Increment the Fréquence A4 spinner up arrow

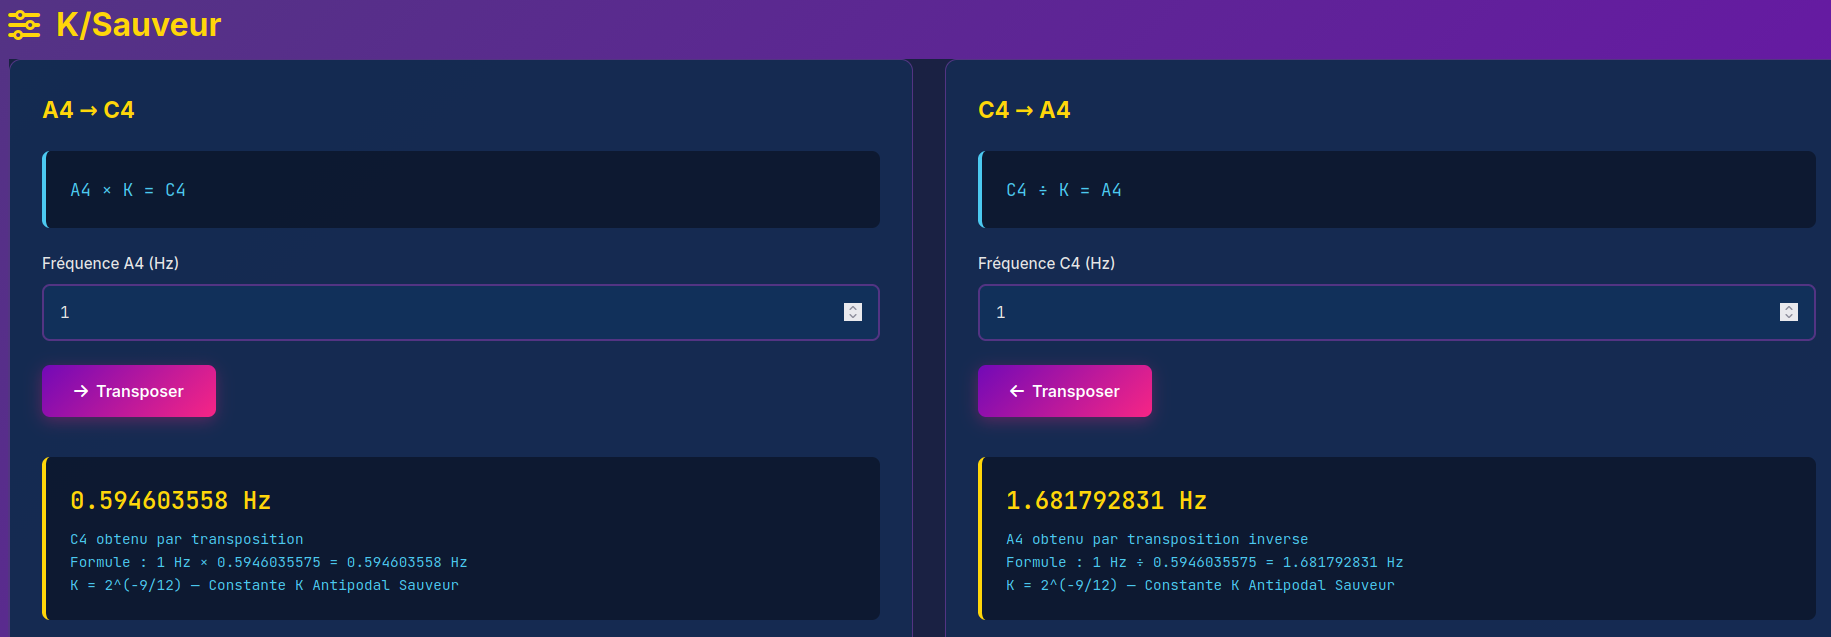[x=853, y=308]
